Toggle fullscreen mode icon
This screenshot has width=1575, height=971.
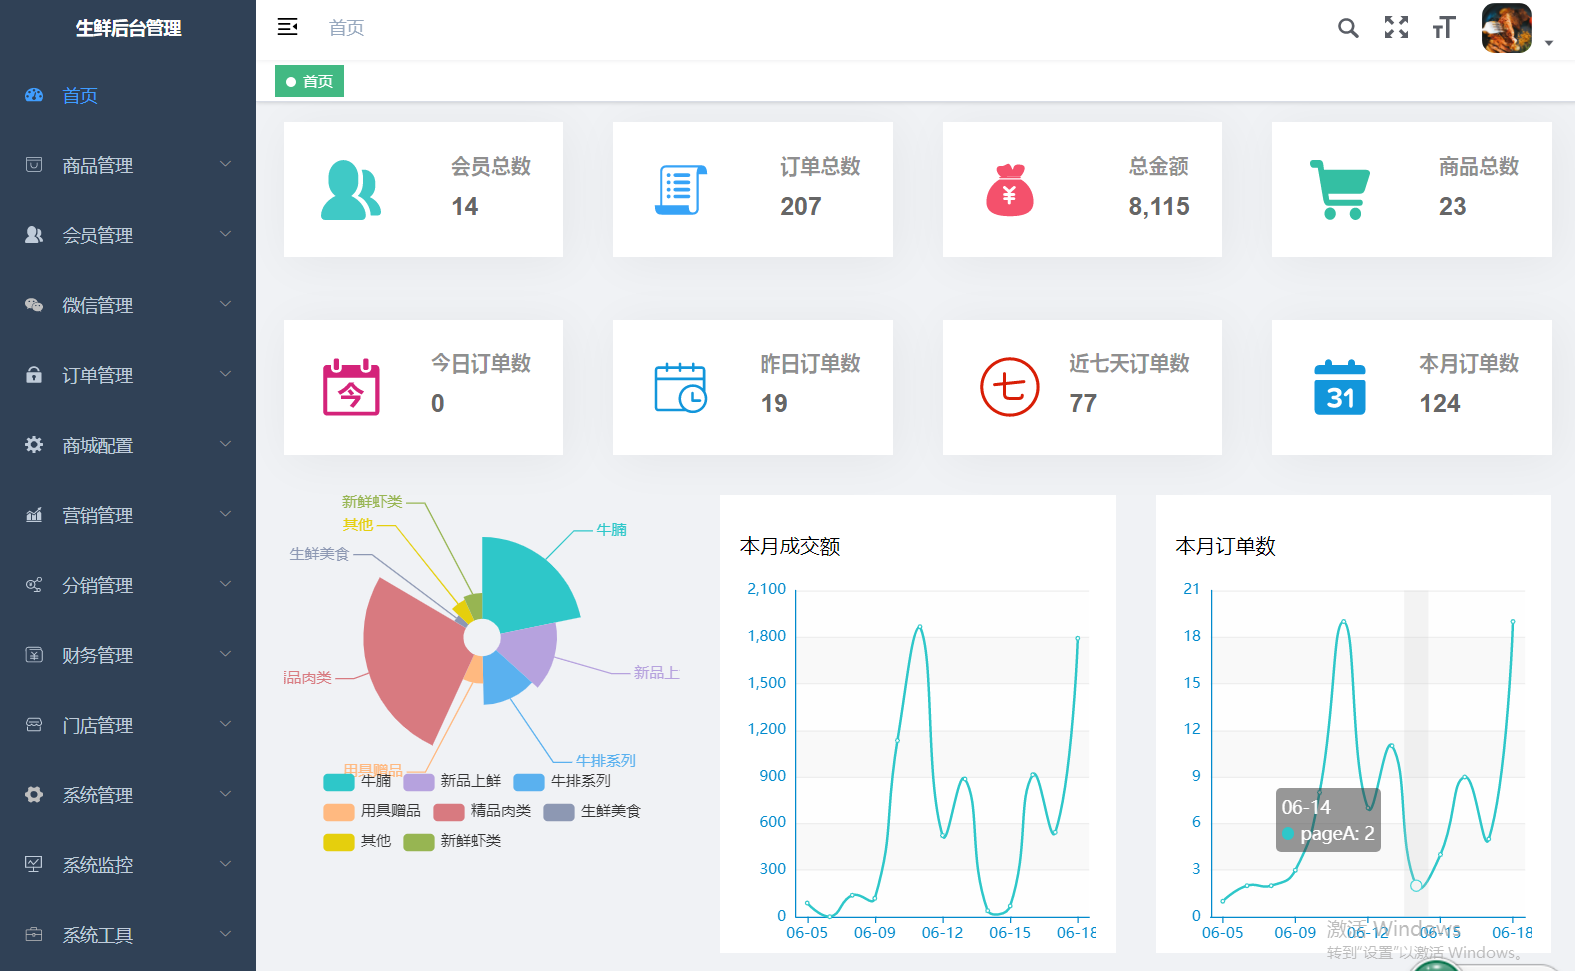tap(1396, 28)
